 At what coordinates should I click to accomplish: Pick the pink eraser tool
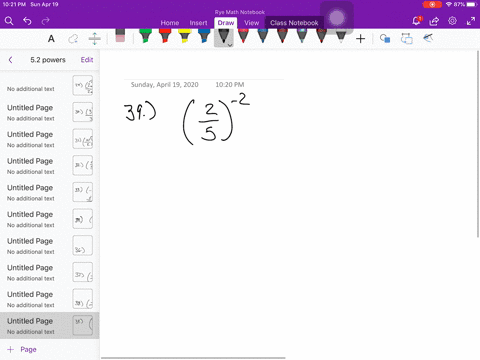120,36
